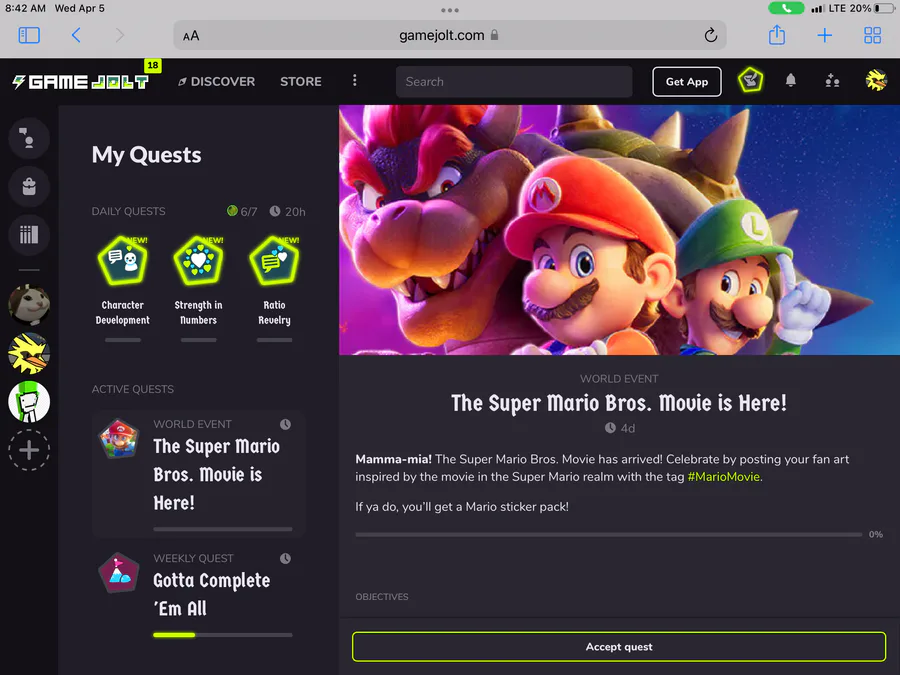Open the Discover menu item
Image resolution: width=900 pixels, height=675 pixels.
tap(216, 82)
